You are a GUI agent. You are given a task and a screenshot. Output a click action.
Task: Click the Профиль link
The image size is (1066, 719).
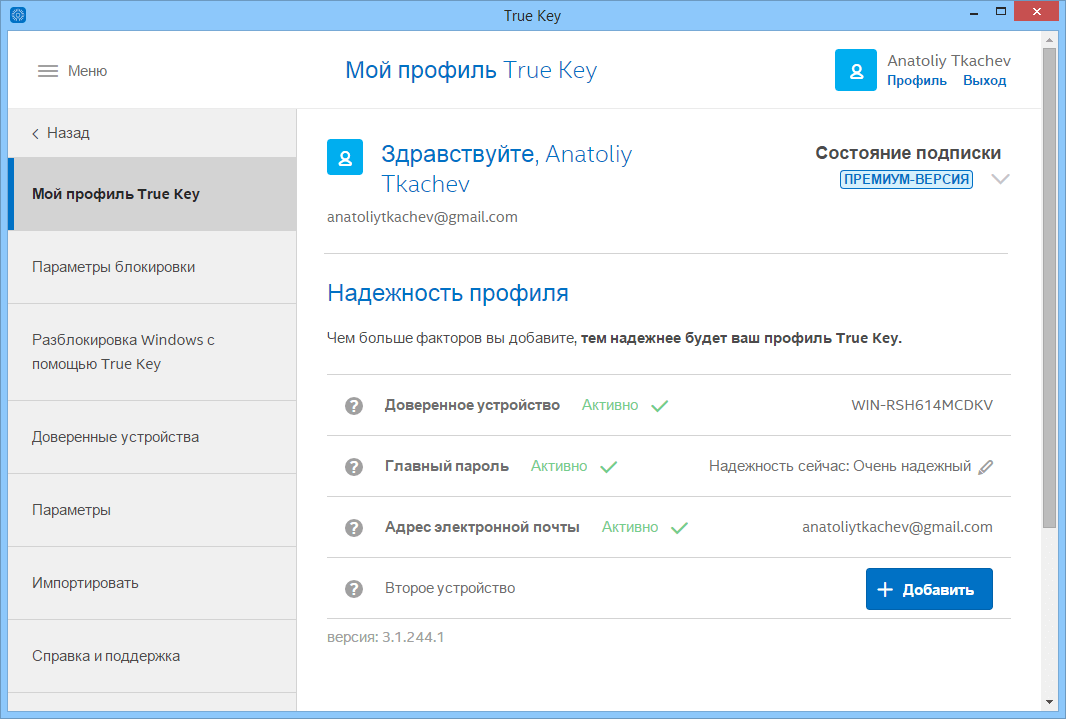[917, 81]
